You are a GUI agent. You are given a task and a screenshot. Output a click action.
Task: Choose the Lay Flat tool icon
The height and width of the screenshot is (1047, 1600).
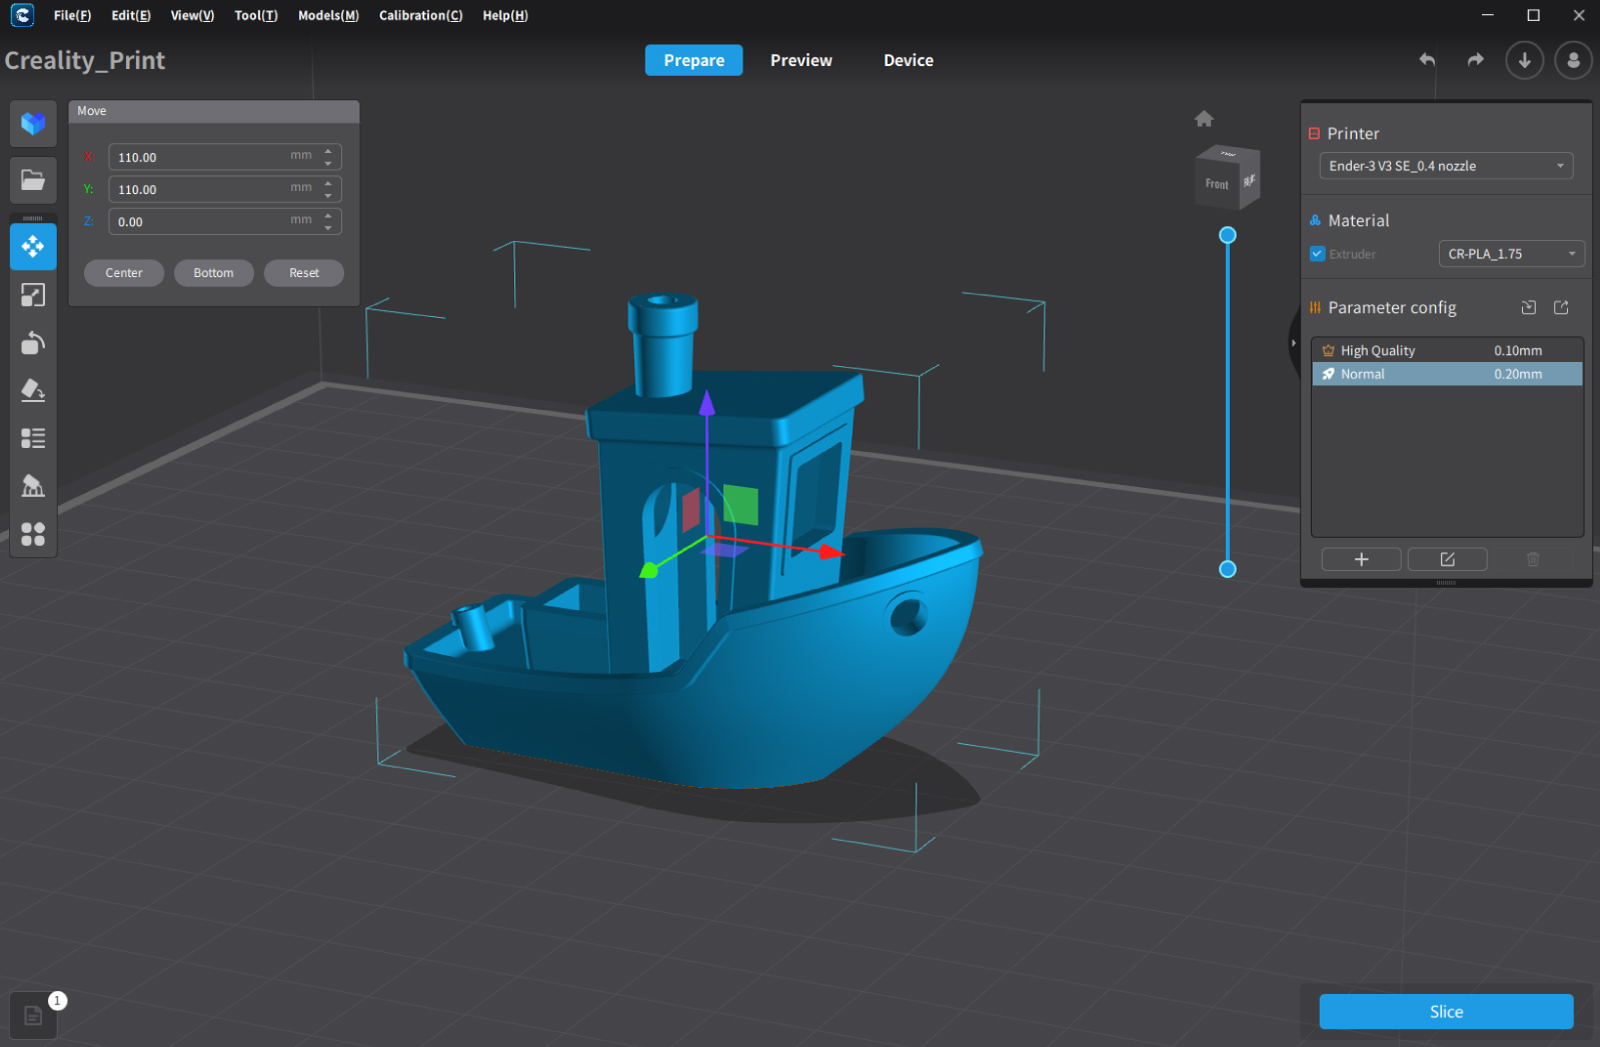coord(33,390)
